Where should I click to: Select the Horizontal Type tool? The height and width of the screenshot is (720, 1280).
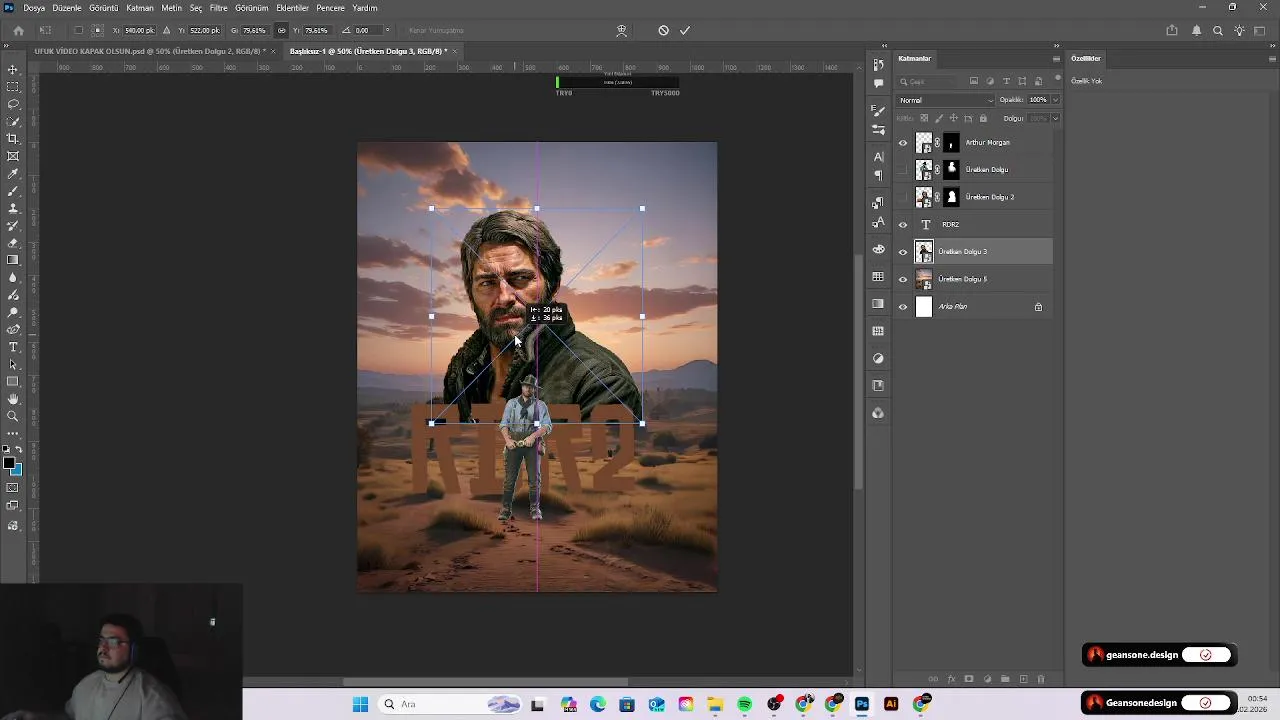pyautogui.click(x=13, y=347)
